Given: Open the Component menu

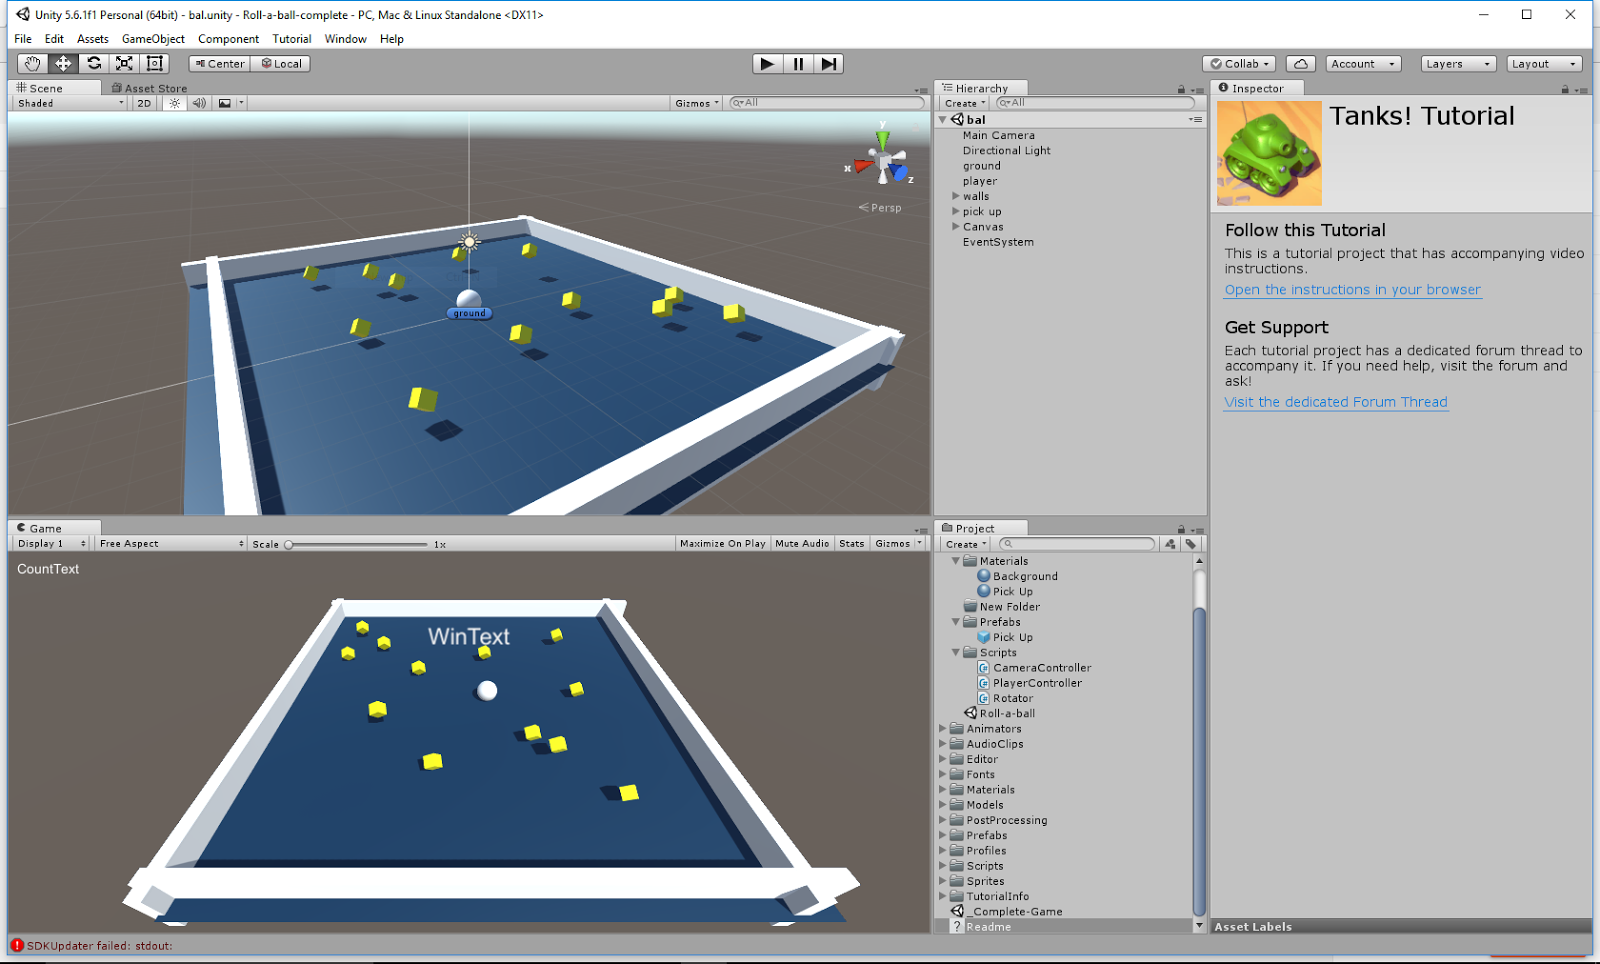Looking at the screenshot, I should (x=228, y=39).
